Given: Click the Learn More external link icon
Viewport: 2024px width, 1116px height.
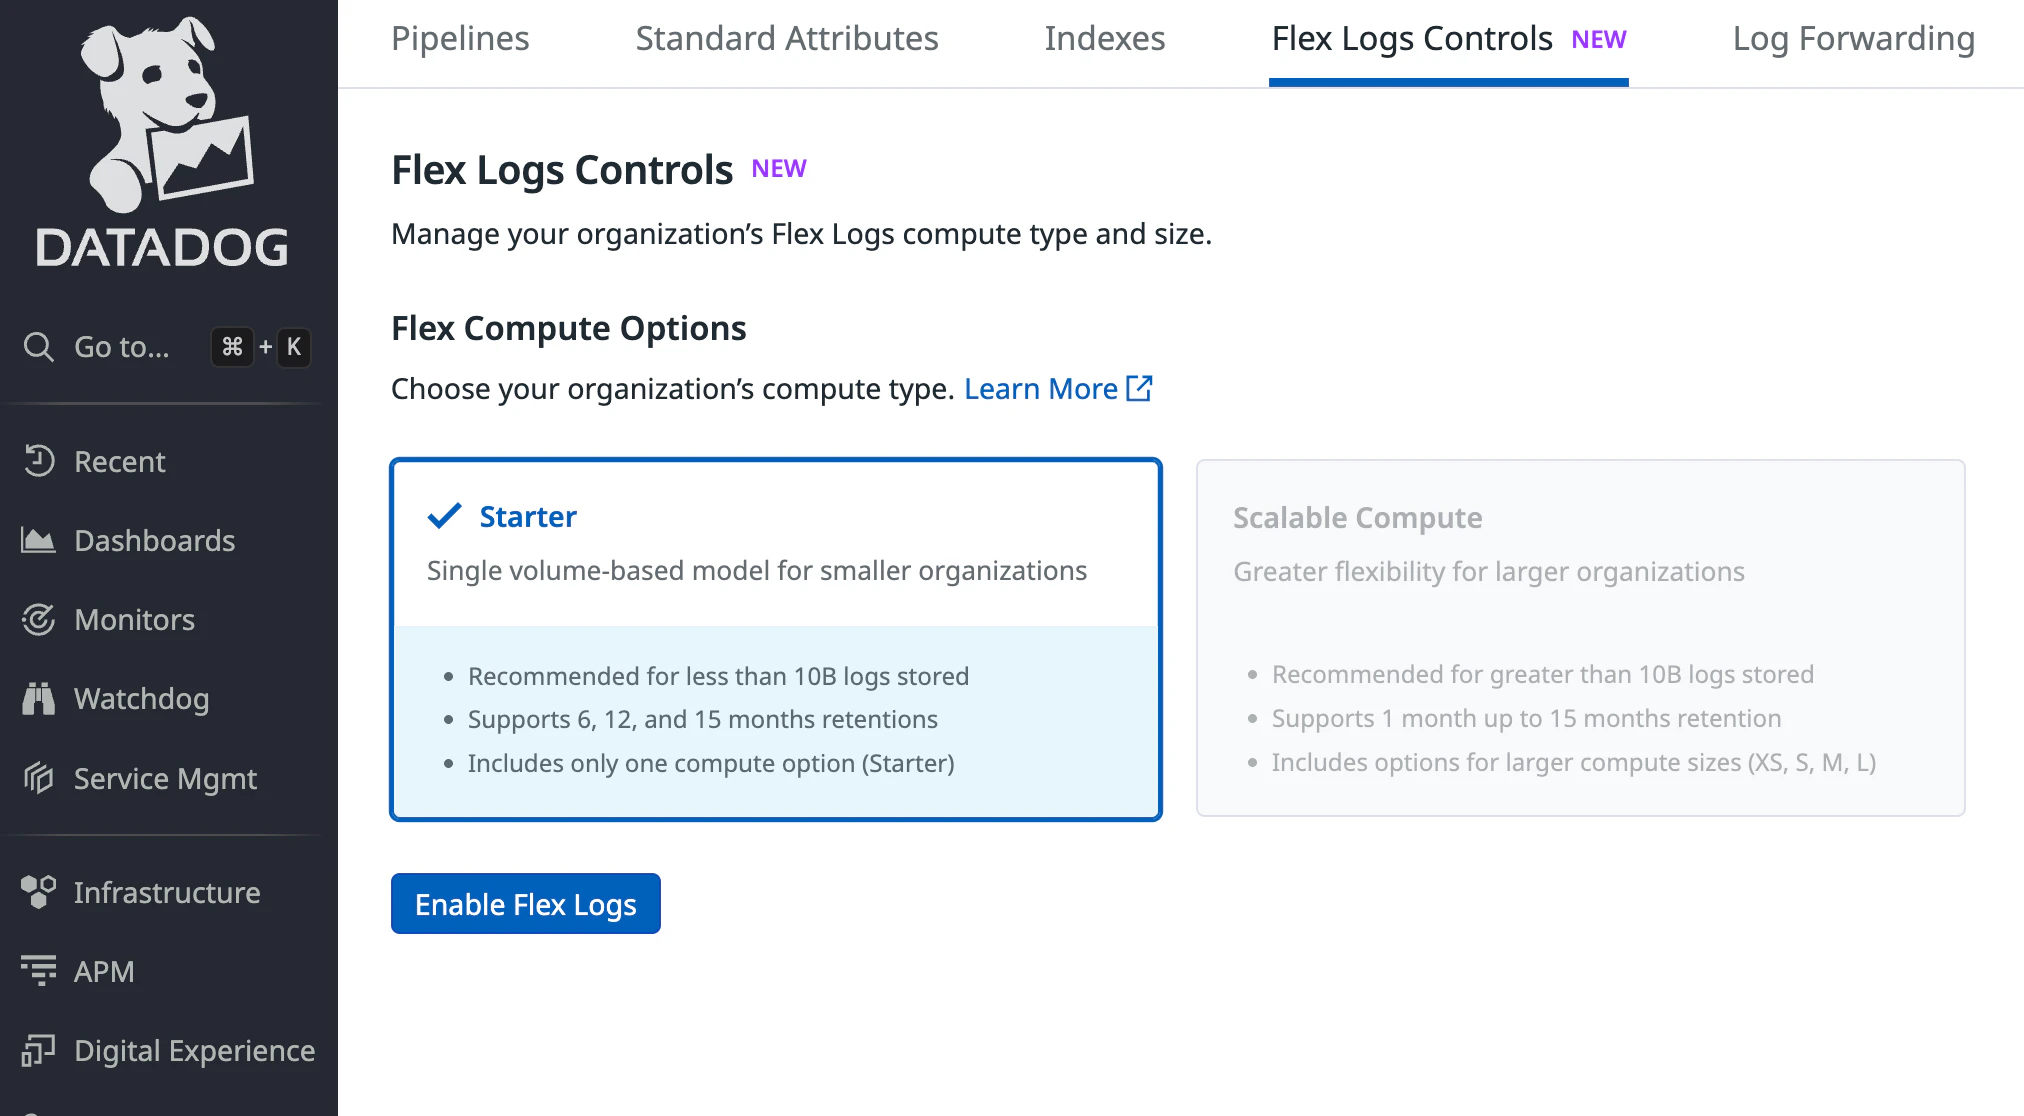Looking at the screenshot, I should [1140, 388].
